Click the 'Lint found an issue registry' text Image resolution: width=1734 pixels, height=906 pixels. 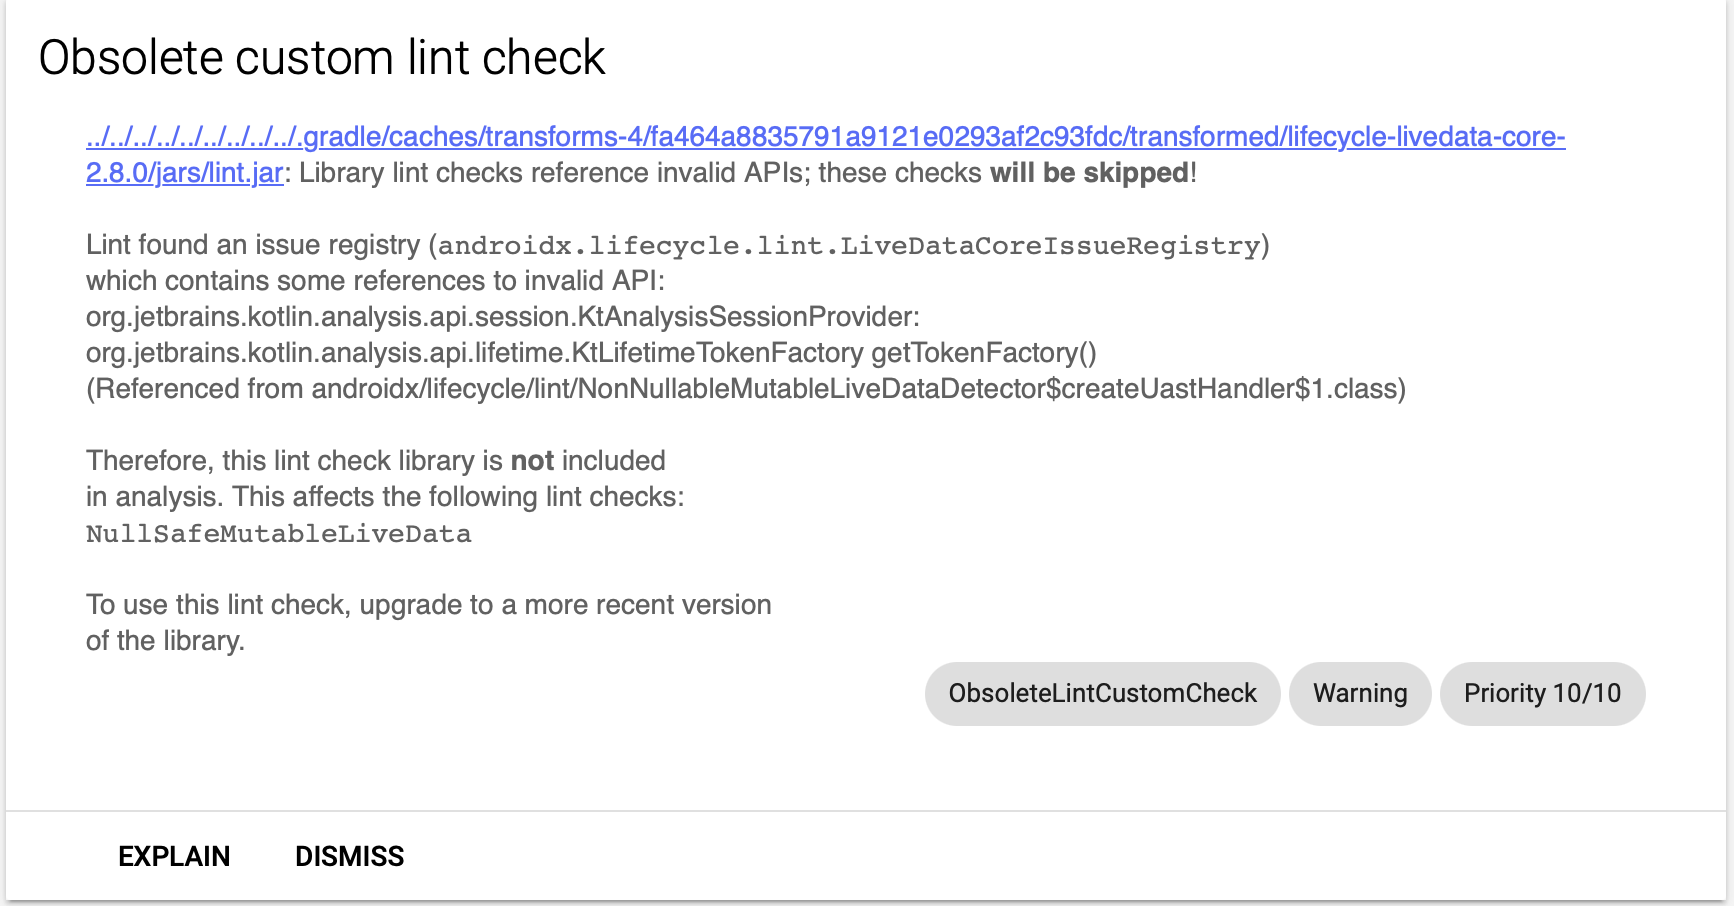253,245
